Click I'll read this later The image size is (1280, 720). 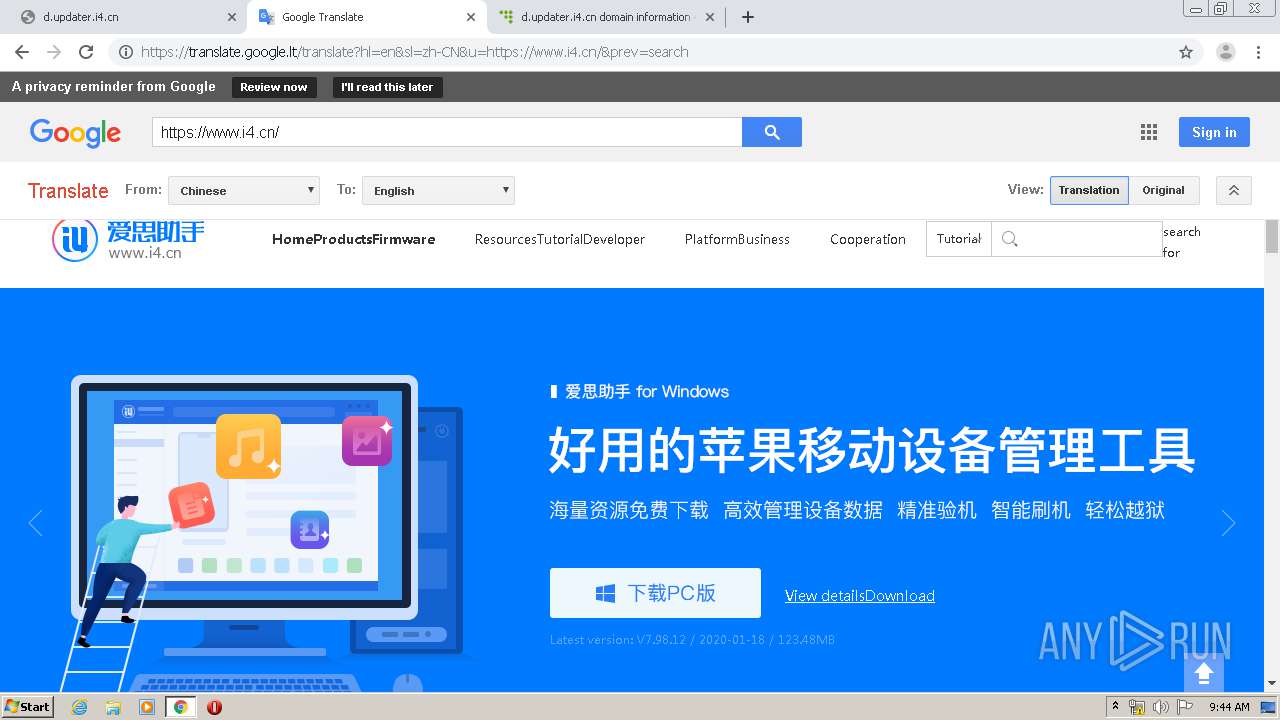[x=387, y=87]
